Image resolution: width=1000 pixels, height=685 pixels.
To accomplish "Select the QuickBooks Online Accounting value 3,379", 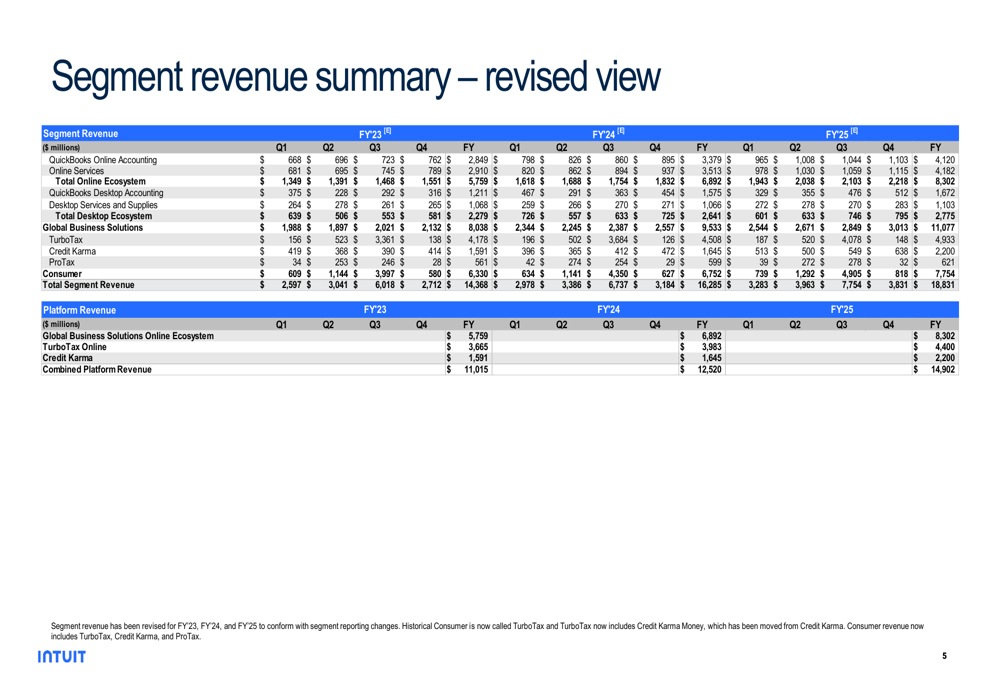I will (x=711, y=159).
